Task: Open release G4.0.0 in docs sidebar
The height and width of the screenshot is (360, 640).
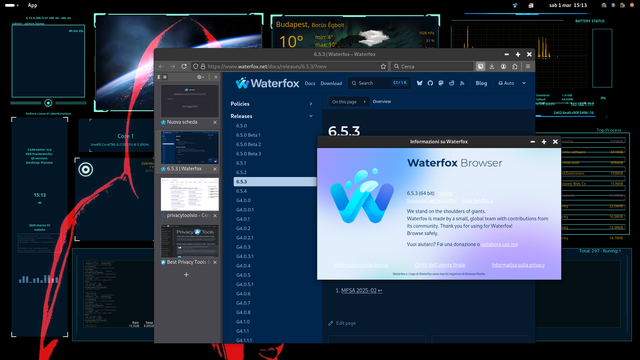Action: [243, 200]
